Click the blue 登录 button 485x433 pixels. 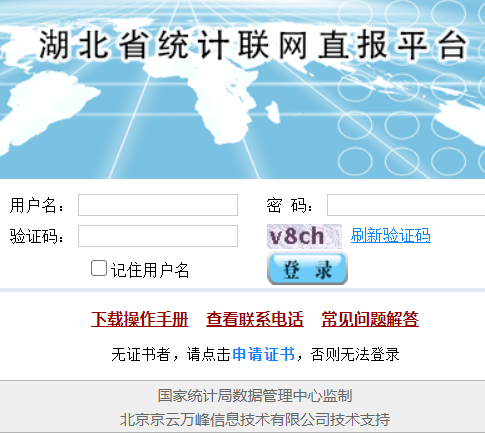pos(307,269)
